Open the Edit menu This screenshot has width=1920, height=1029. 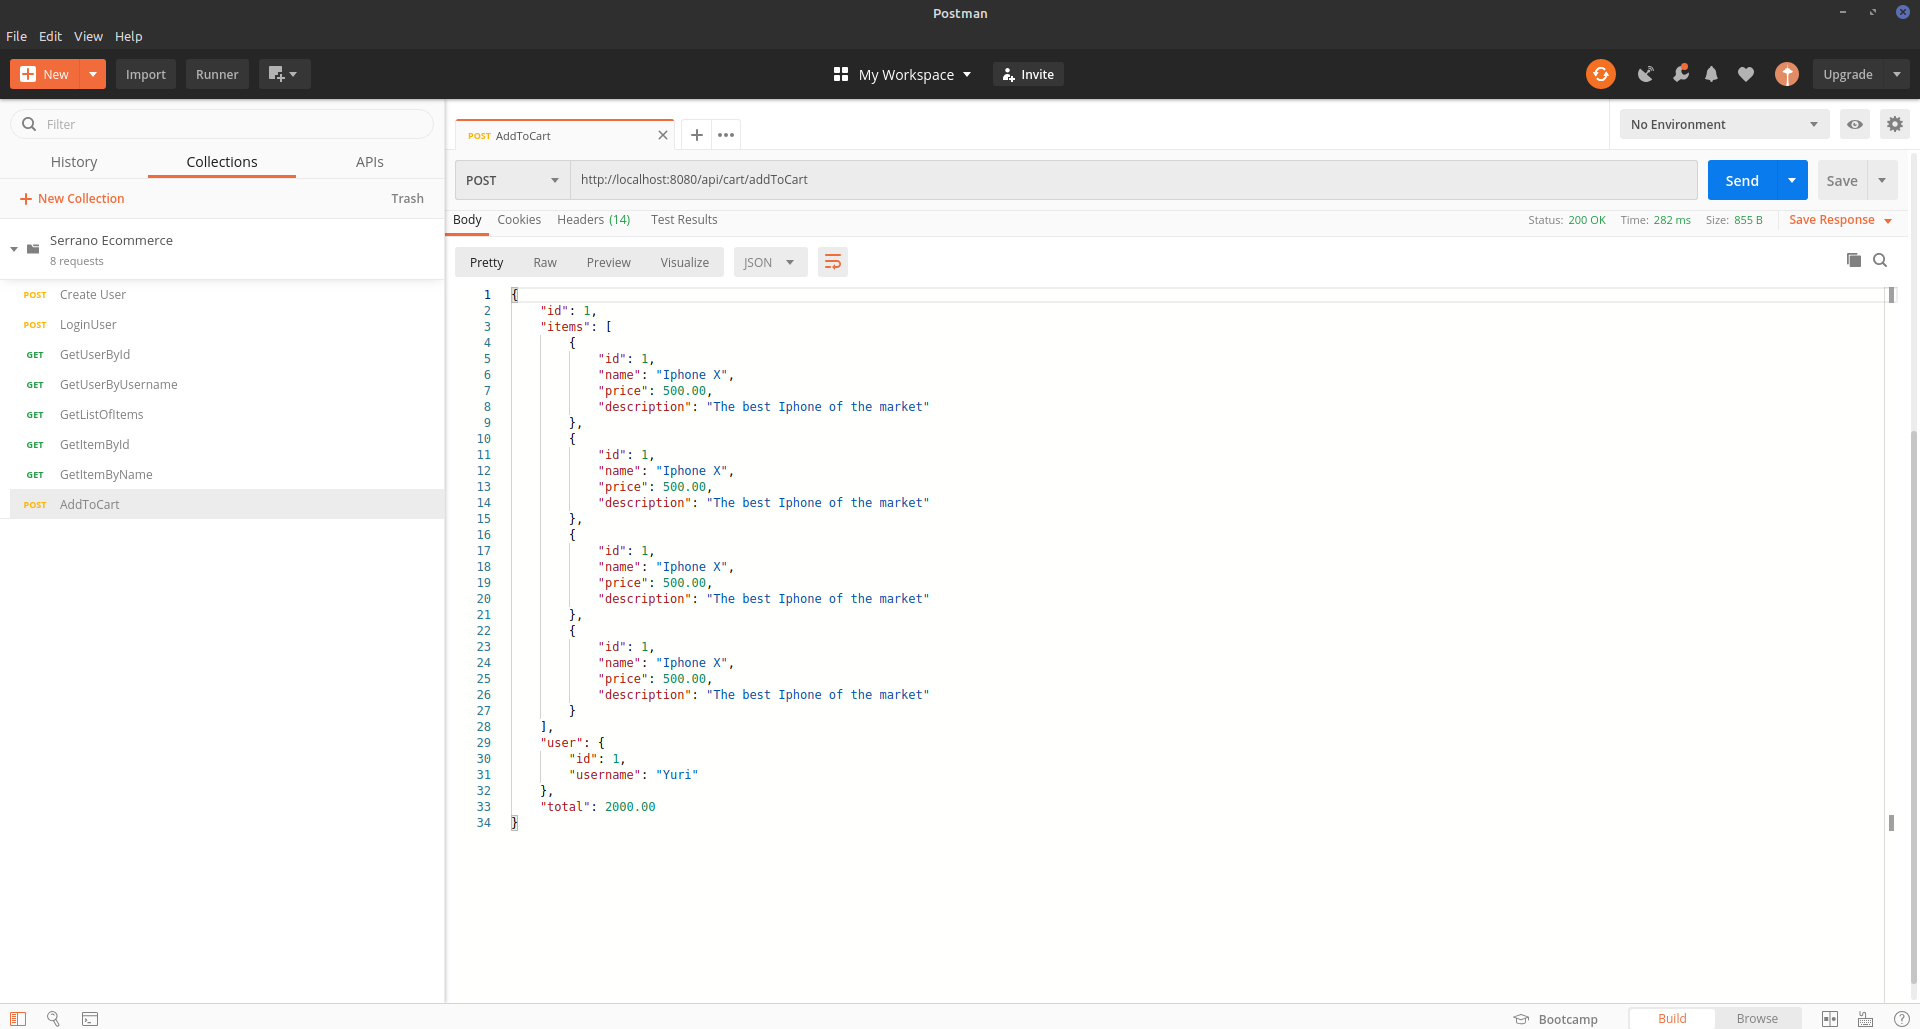[51, 36]
